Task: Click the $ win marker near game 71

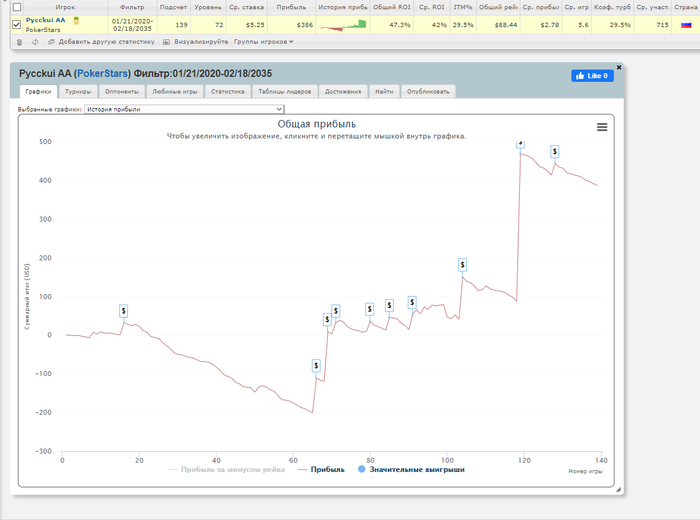Action: 336,311
